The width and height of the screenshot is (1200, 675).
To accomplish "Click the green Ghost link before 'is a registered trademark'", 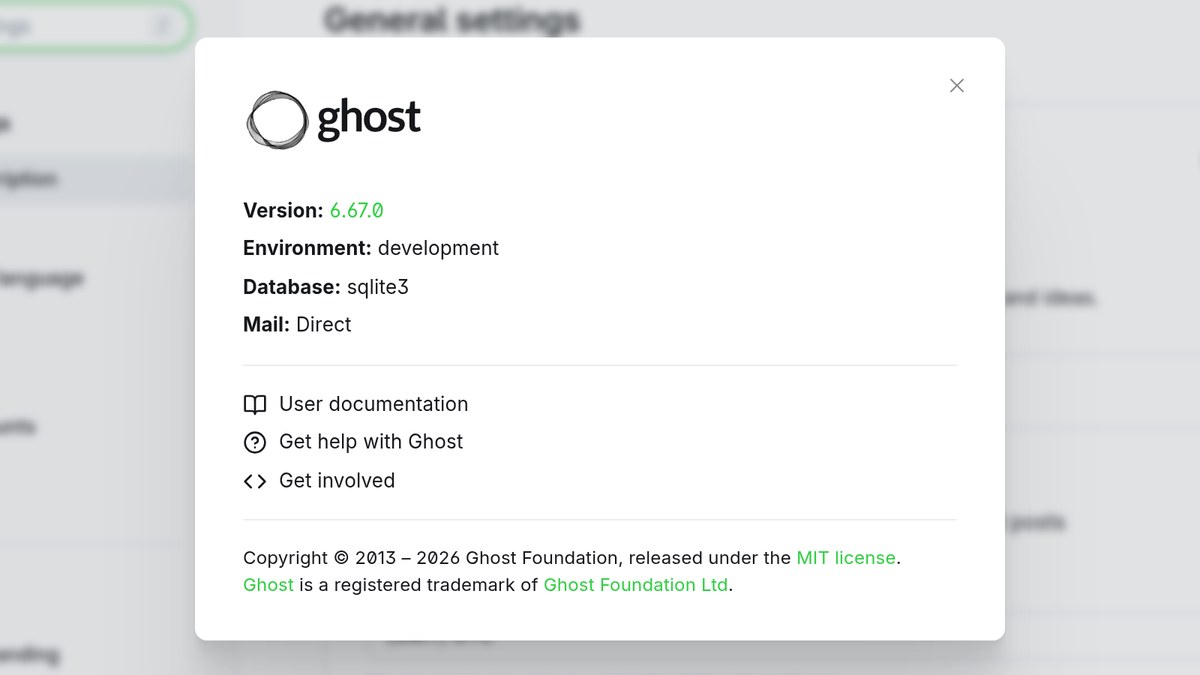I will [x=268, y=585].
